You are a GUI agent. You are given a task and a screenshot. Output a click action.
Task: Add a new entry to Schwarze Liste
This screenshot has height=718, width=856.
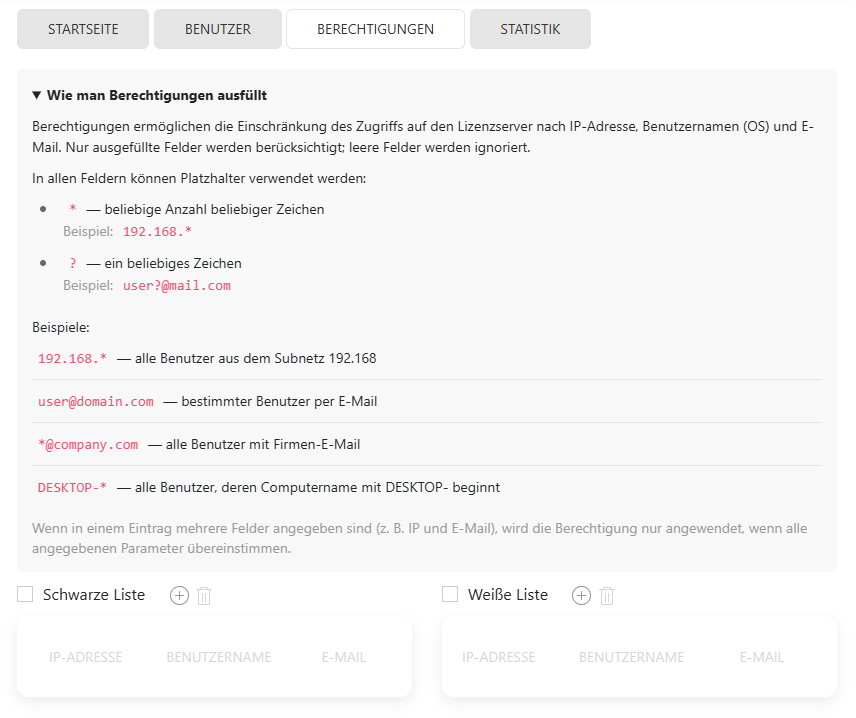179,595
